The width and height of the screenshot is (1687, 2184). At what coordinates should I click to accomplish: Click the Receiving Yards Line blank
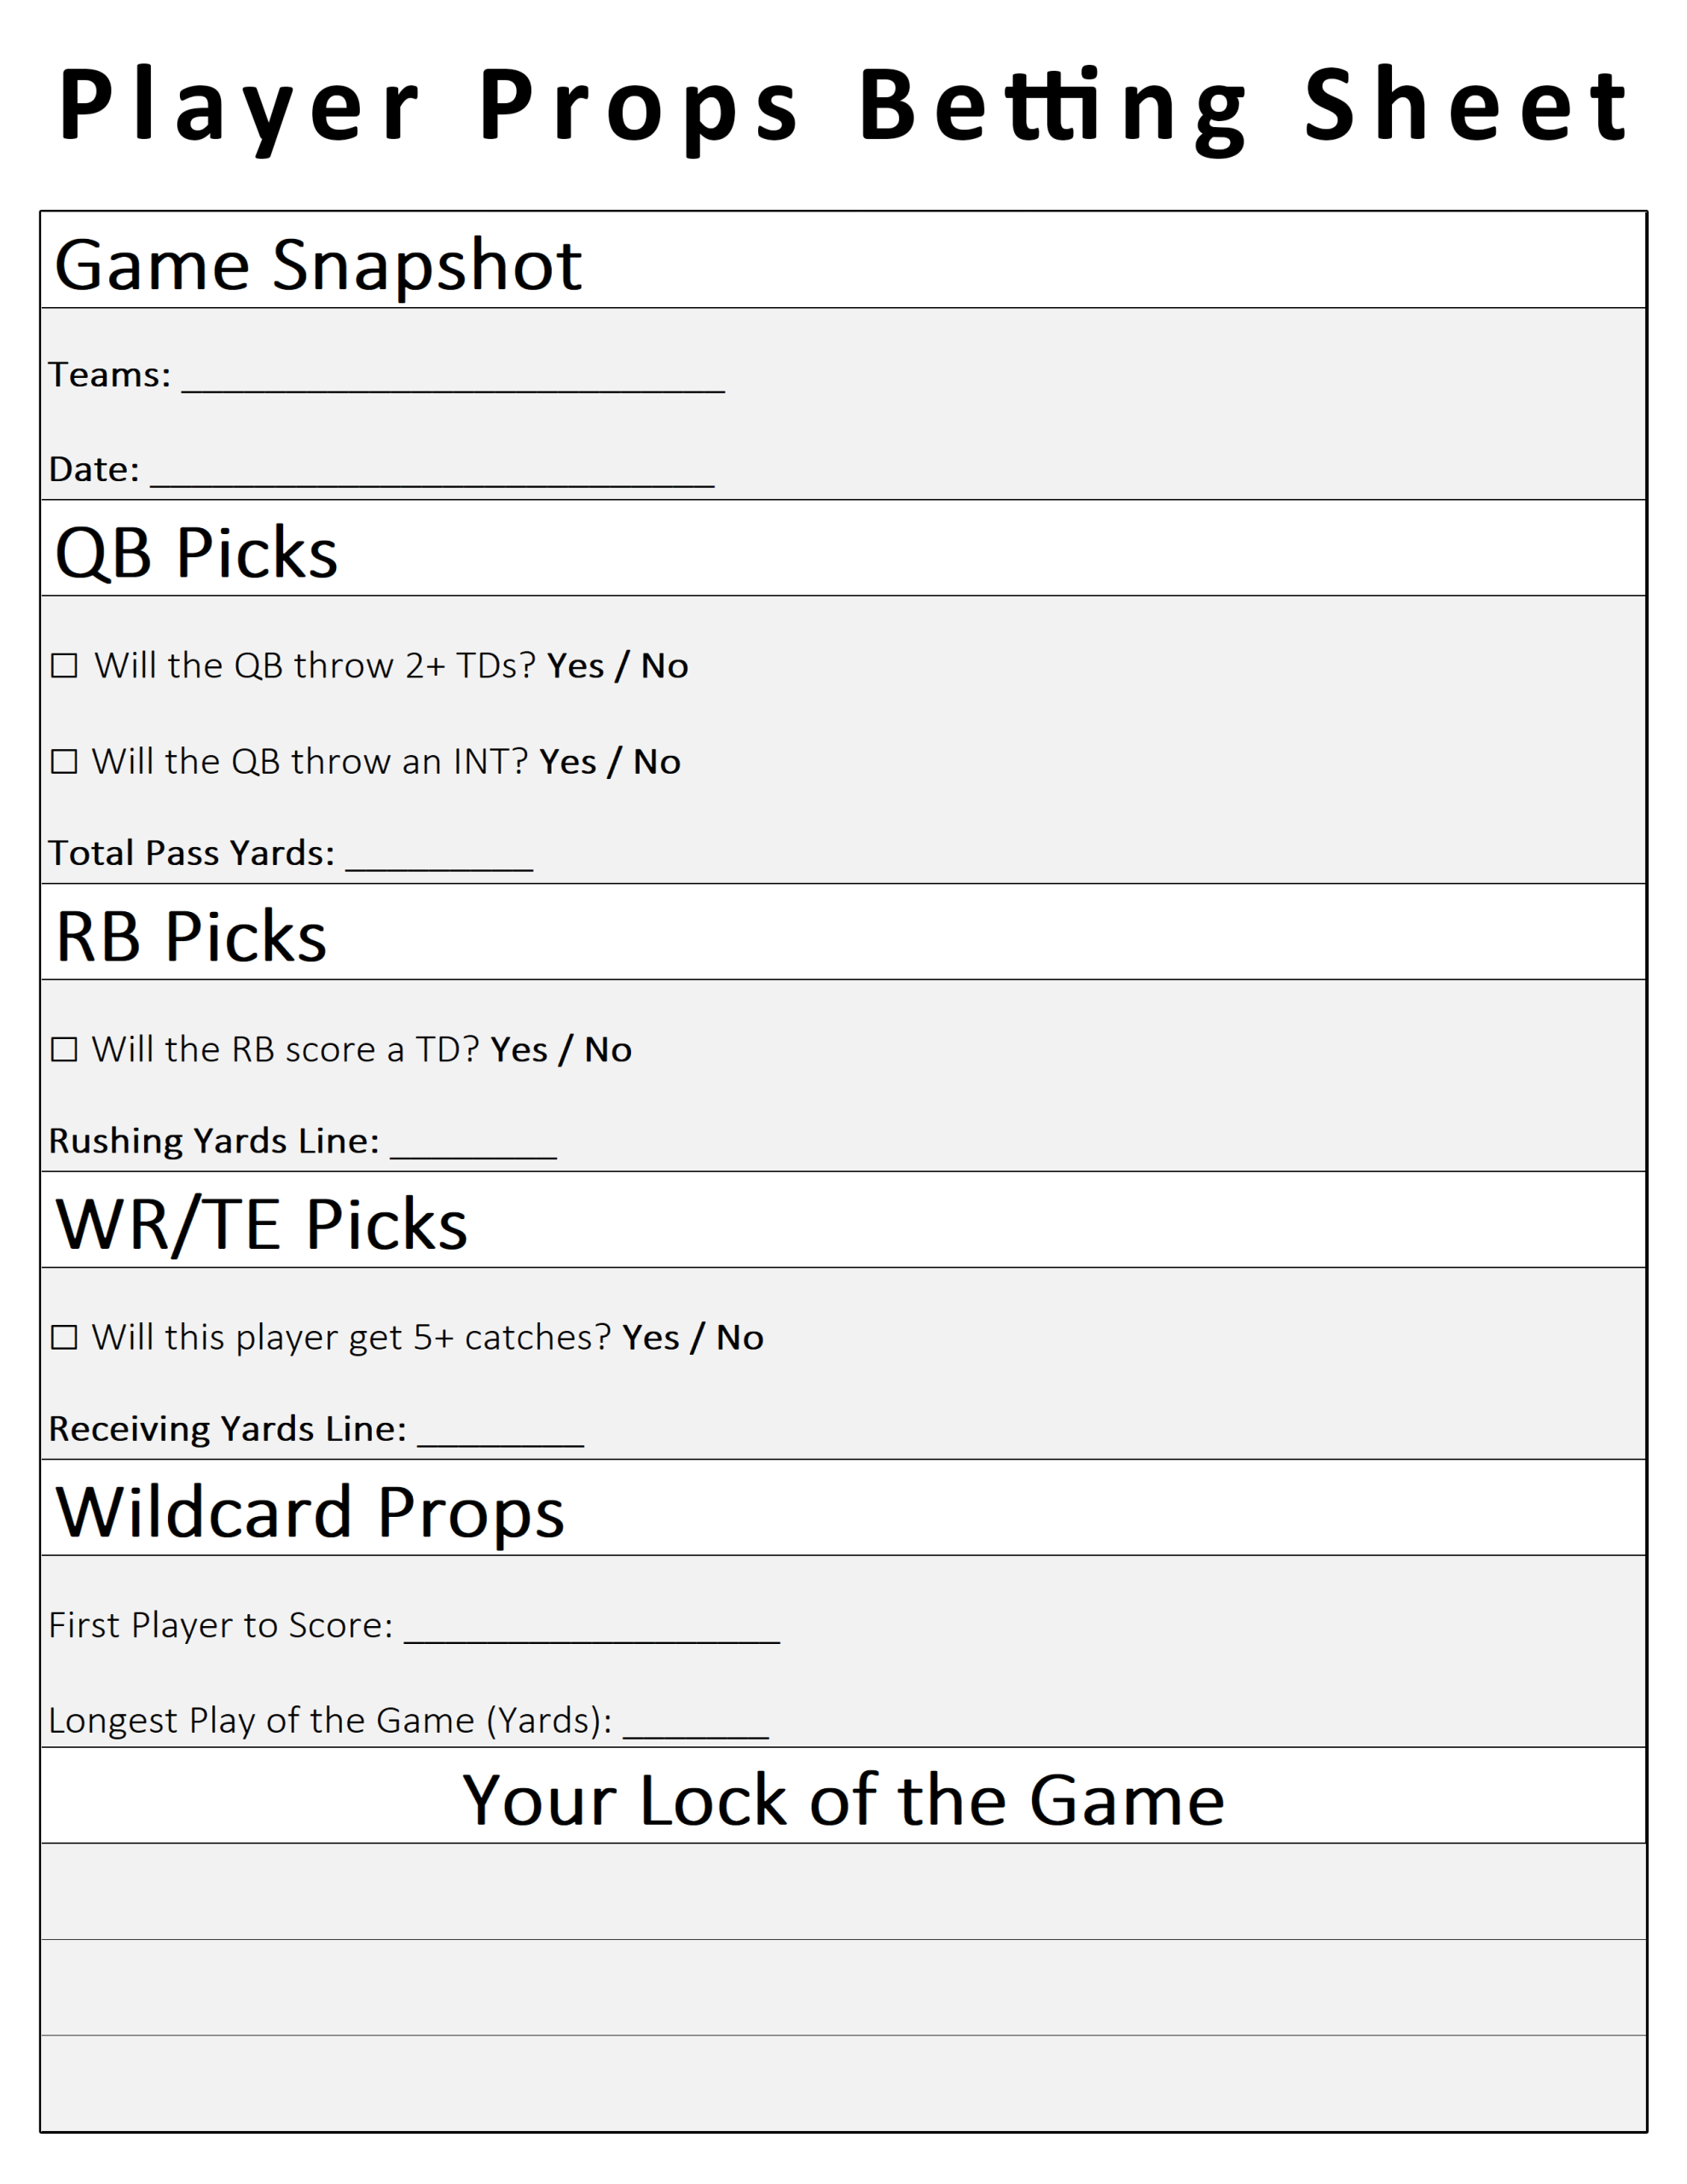(500, 1433)
